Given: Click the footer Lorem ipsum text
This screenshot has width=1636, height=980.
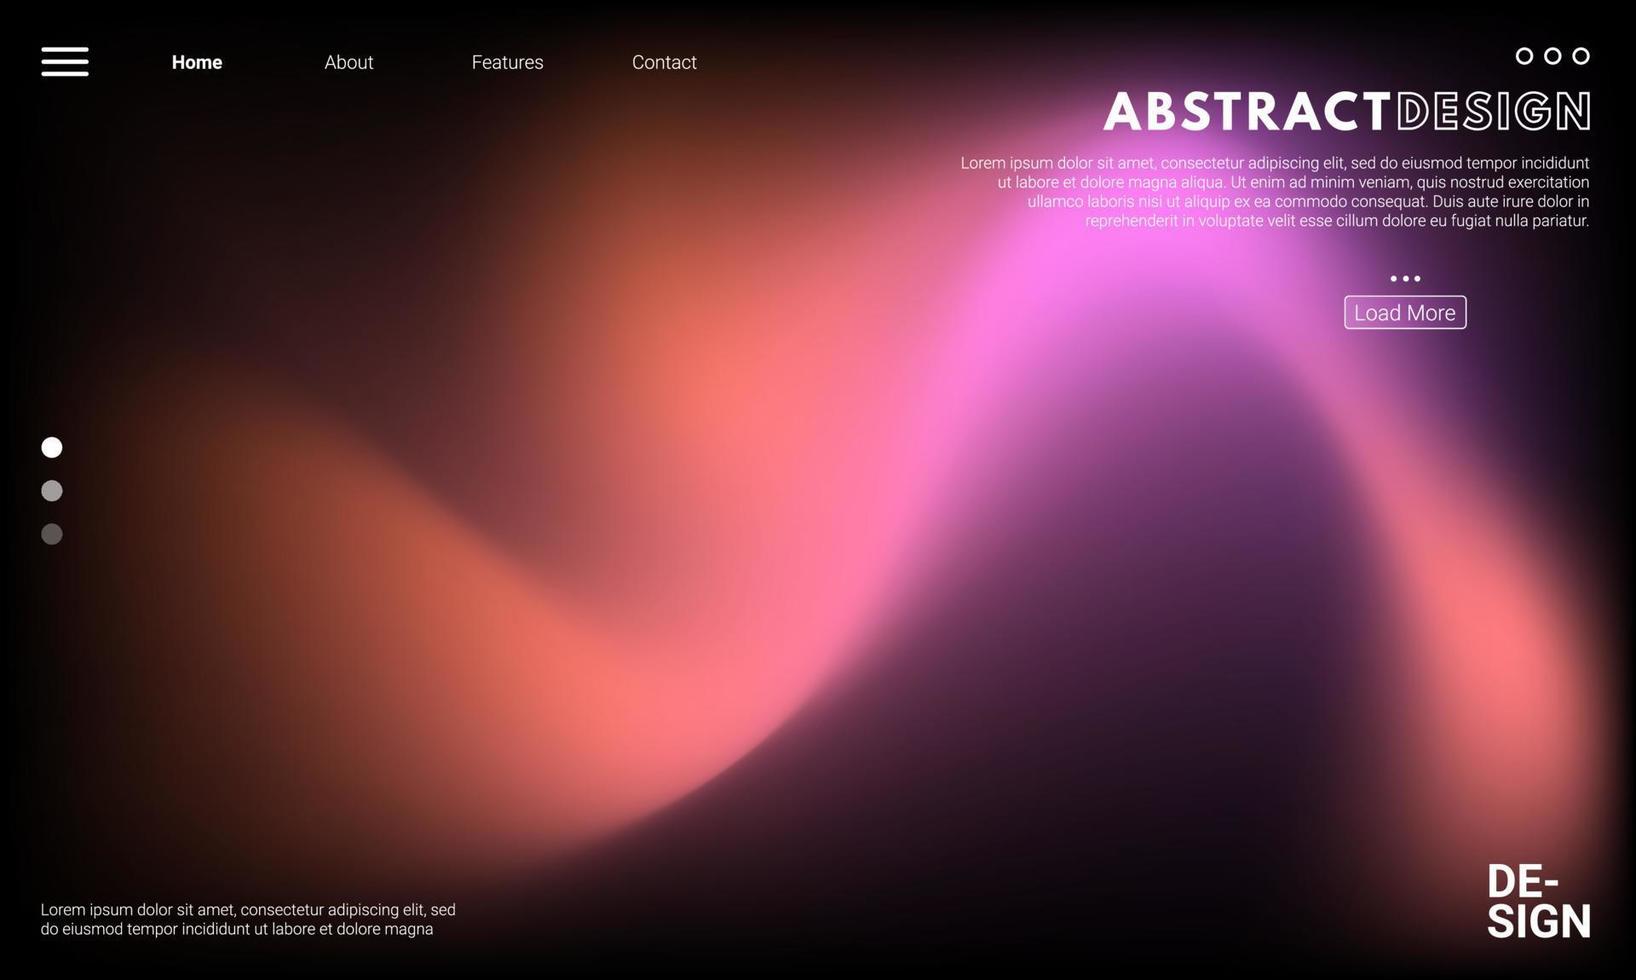Looking at the screenshot, I should [x=248, y=919].
